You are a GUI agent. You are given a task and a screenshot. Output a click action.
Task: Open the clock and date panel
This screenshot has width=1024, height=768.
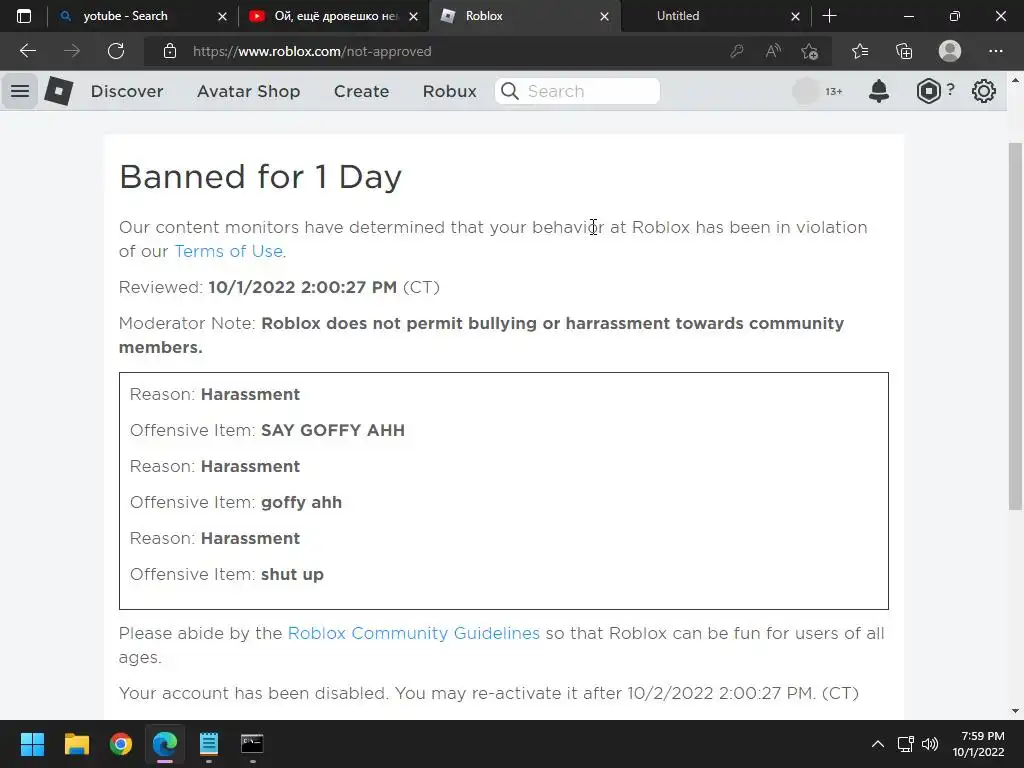click(978, 744)
